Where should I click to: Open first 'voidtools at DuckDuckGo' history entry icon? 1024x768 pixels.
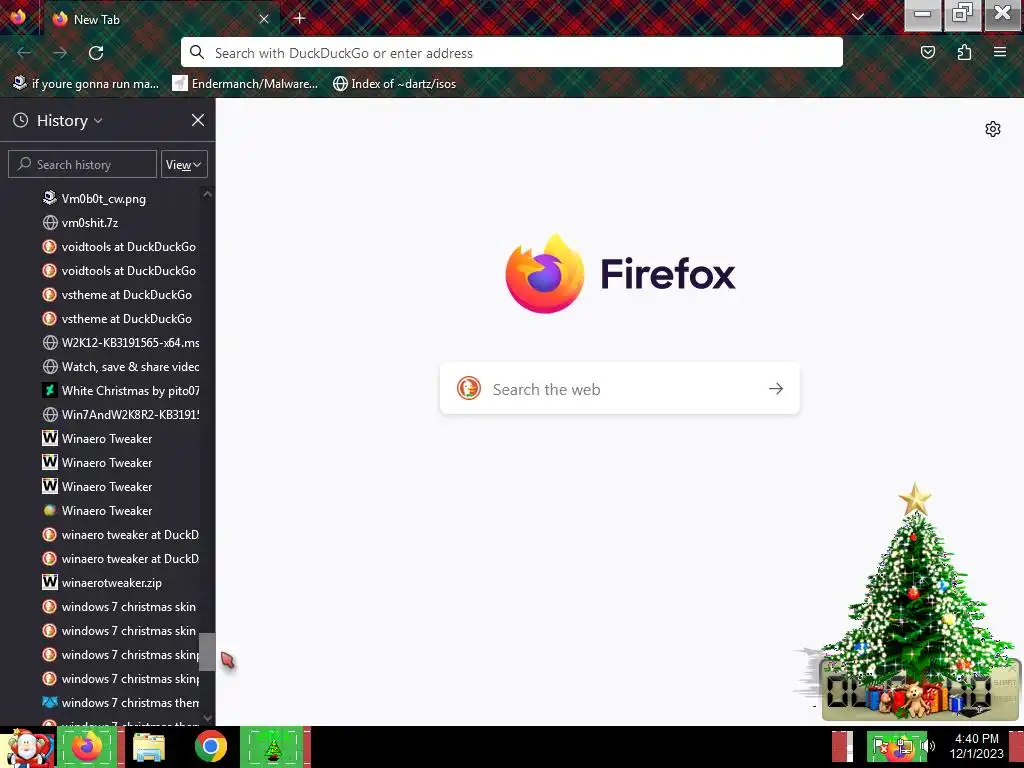[50, 247]
